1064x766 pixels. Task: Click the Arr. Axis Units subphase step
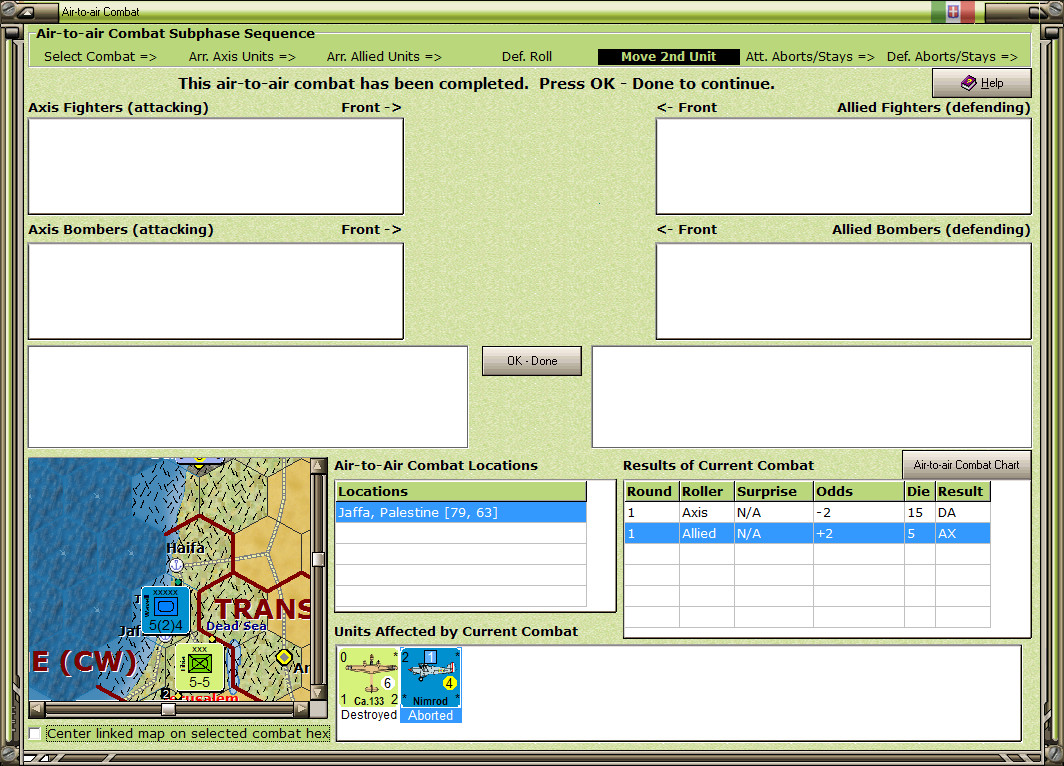click(242, 57)
